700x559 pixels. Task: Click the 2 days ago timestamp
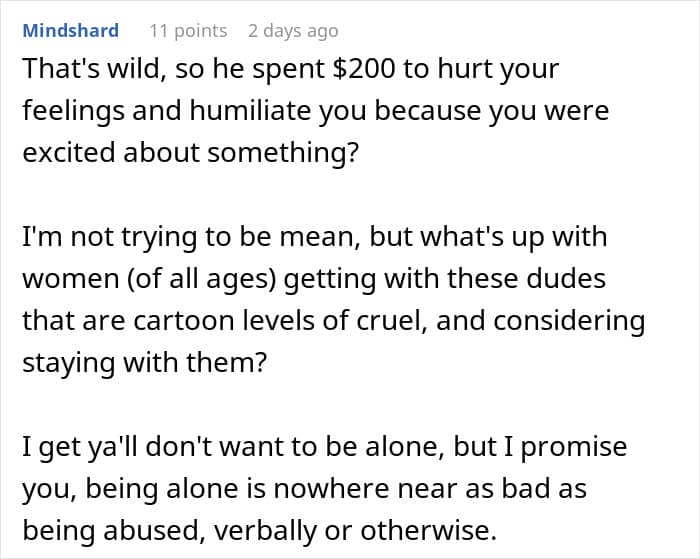pyautogui.click(x=293, y=31)
